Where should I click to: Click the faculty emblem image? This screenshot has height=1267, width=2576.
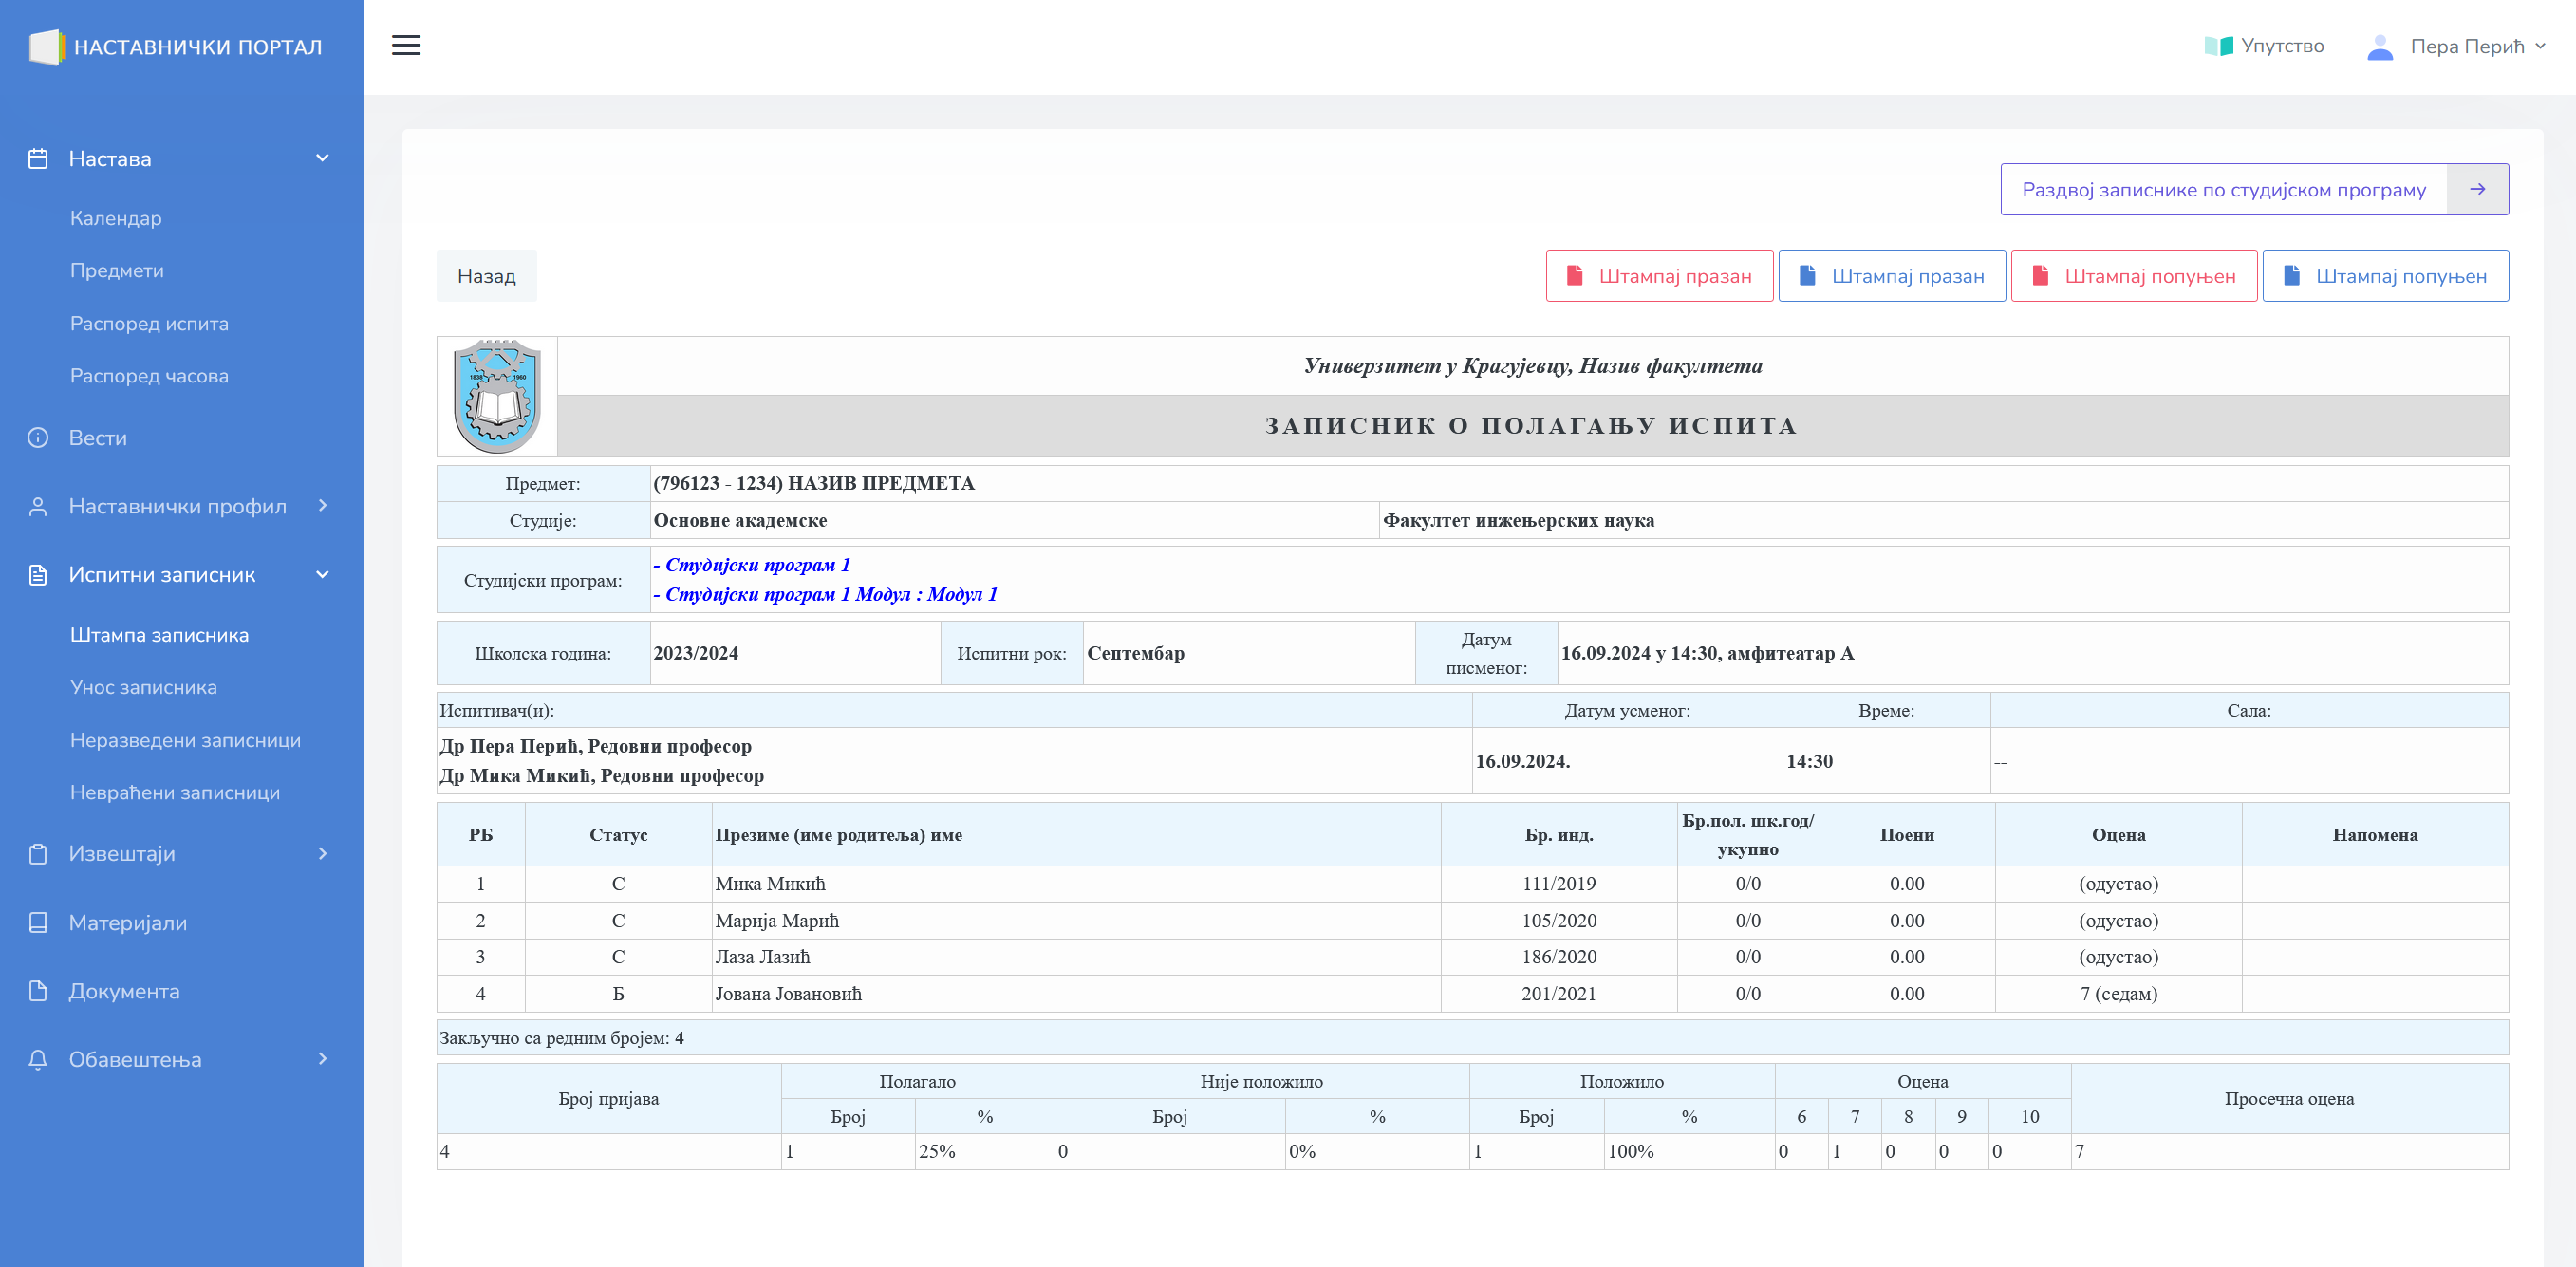tap(497, 396)
